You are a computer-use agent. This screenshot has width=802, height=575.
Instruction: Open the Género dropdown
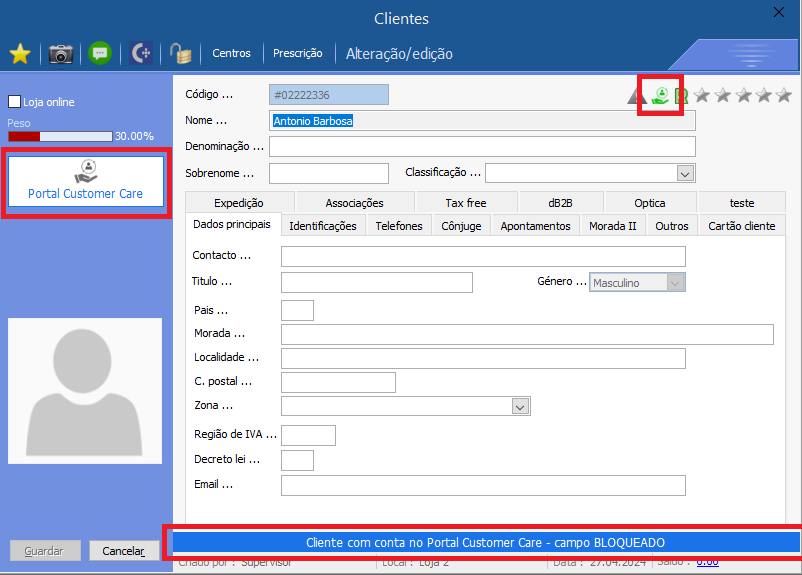[x=676, y=283]
